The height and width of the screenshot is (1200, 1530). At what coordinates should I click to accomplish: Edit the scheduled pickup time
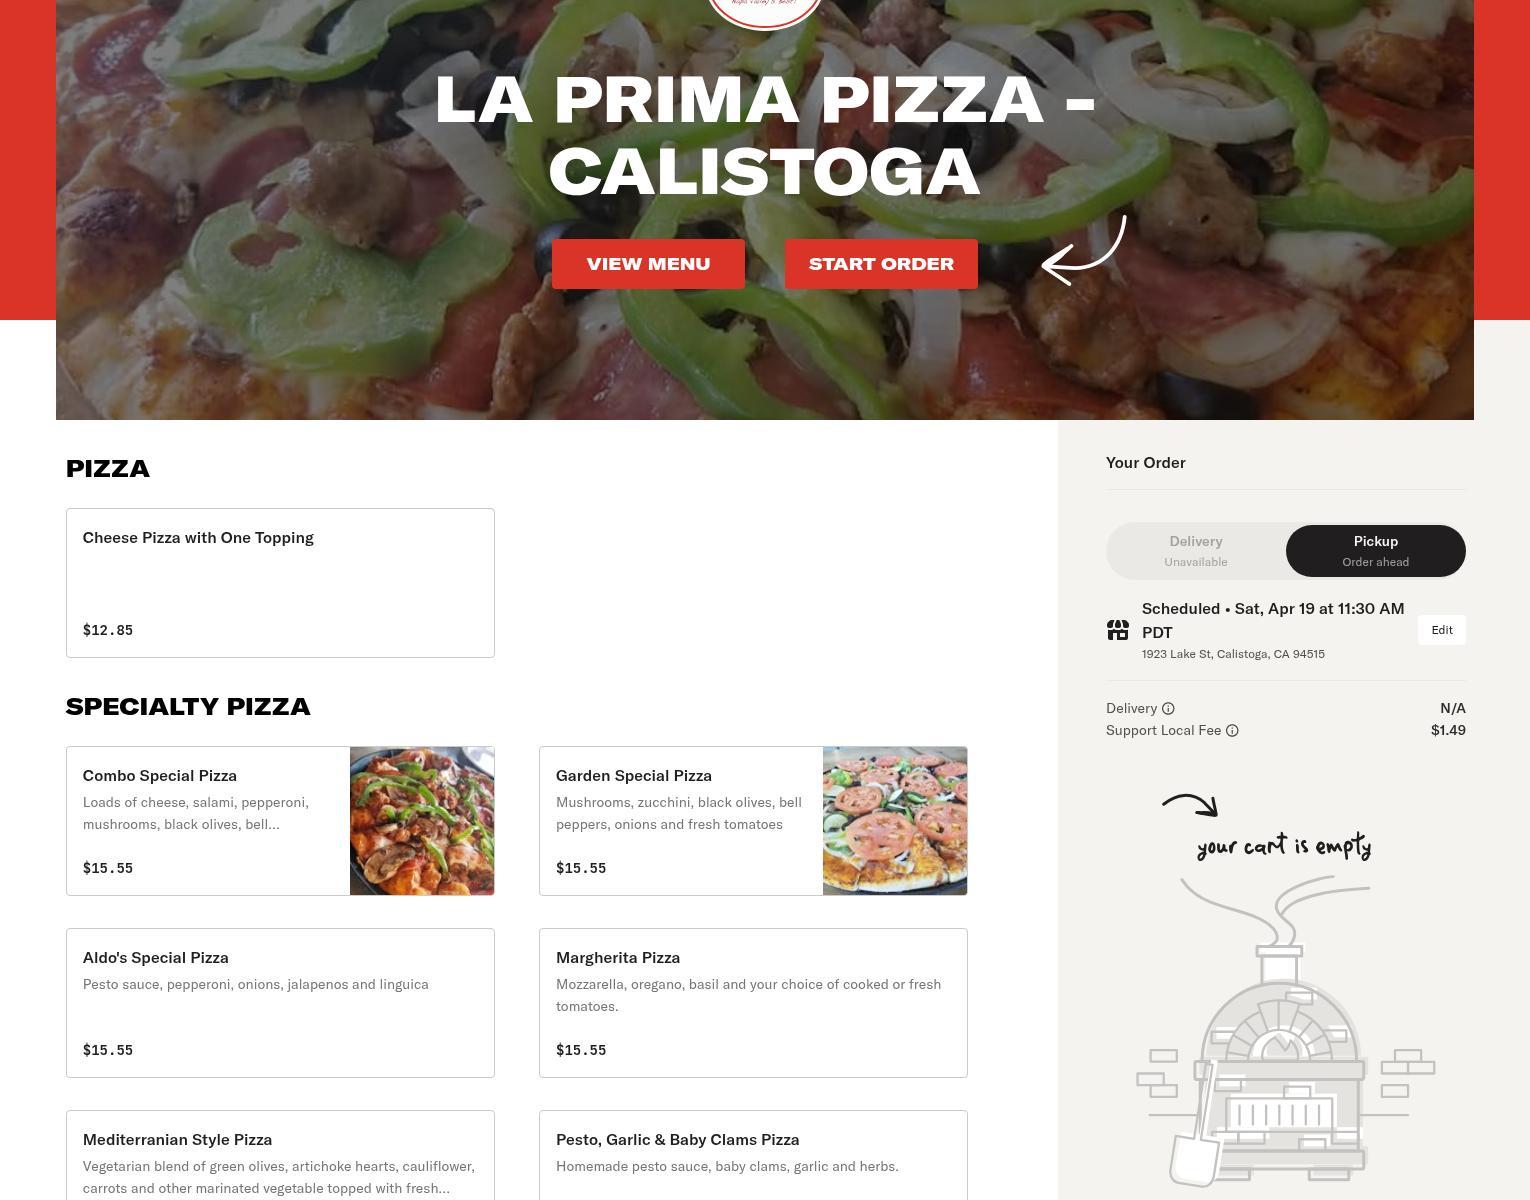coord(1442,630)
